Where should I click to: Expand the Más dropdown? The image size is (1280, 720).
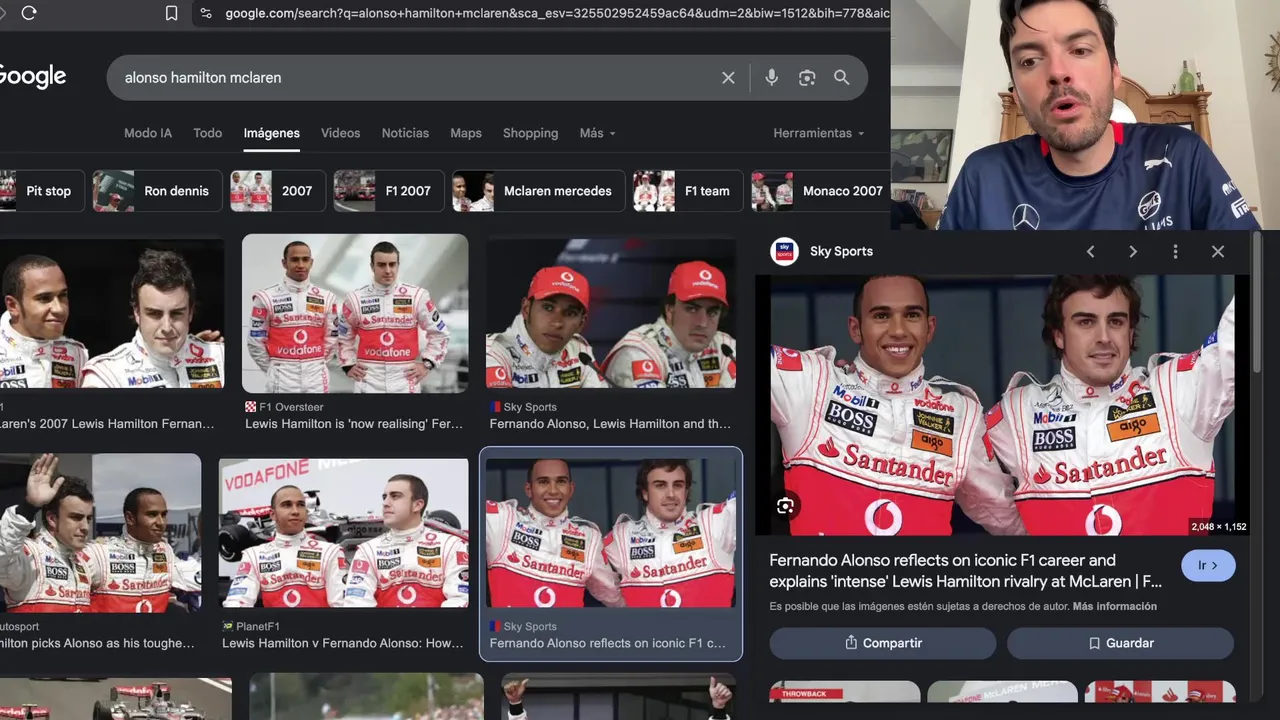tap(597, 133)
